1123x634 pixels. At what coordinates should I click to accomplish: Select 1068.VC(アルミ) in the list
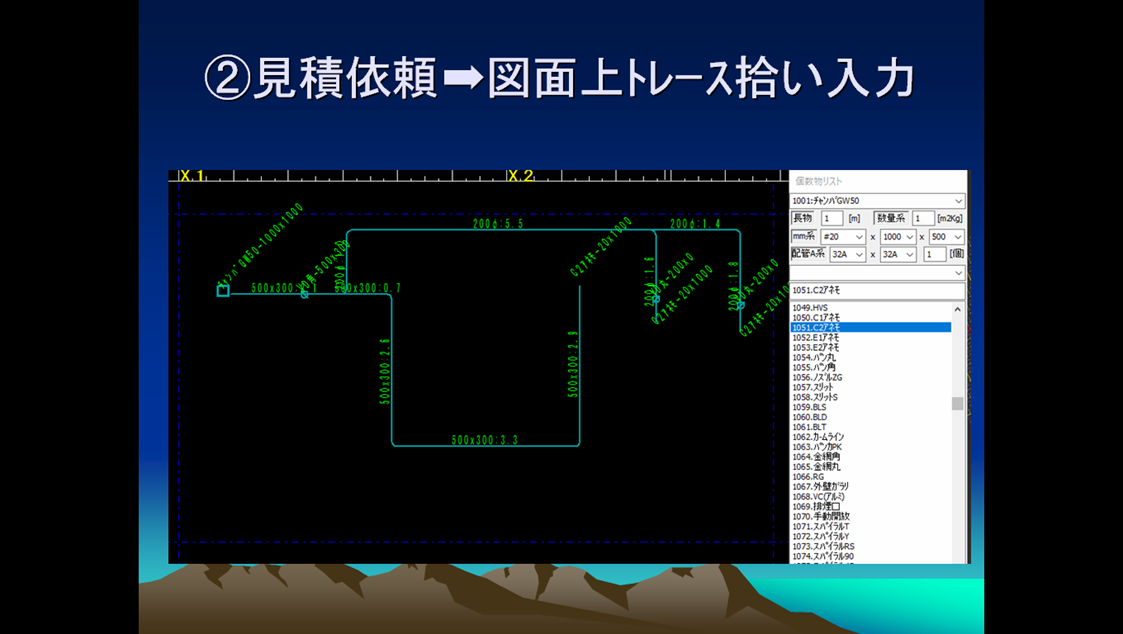[x=871, y=496]
